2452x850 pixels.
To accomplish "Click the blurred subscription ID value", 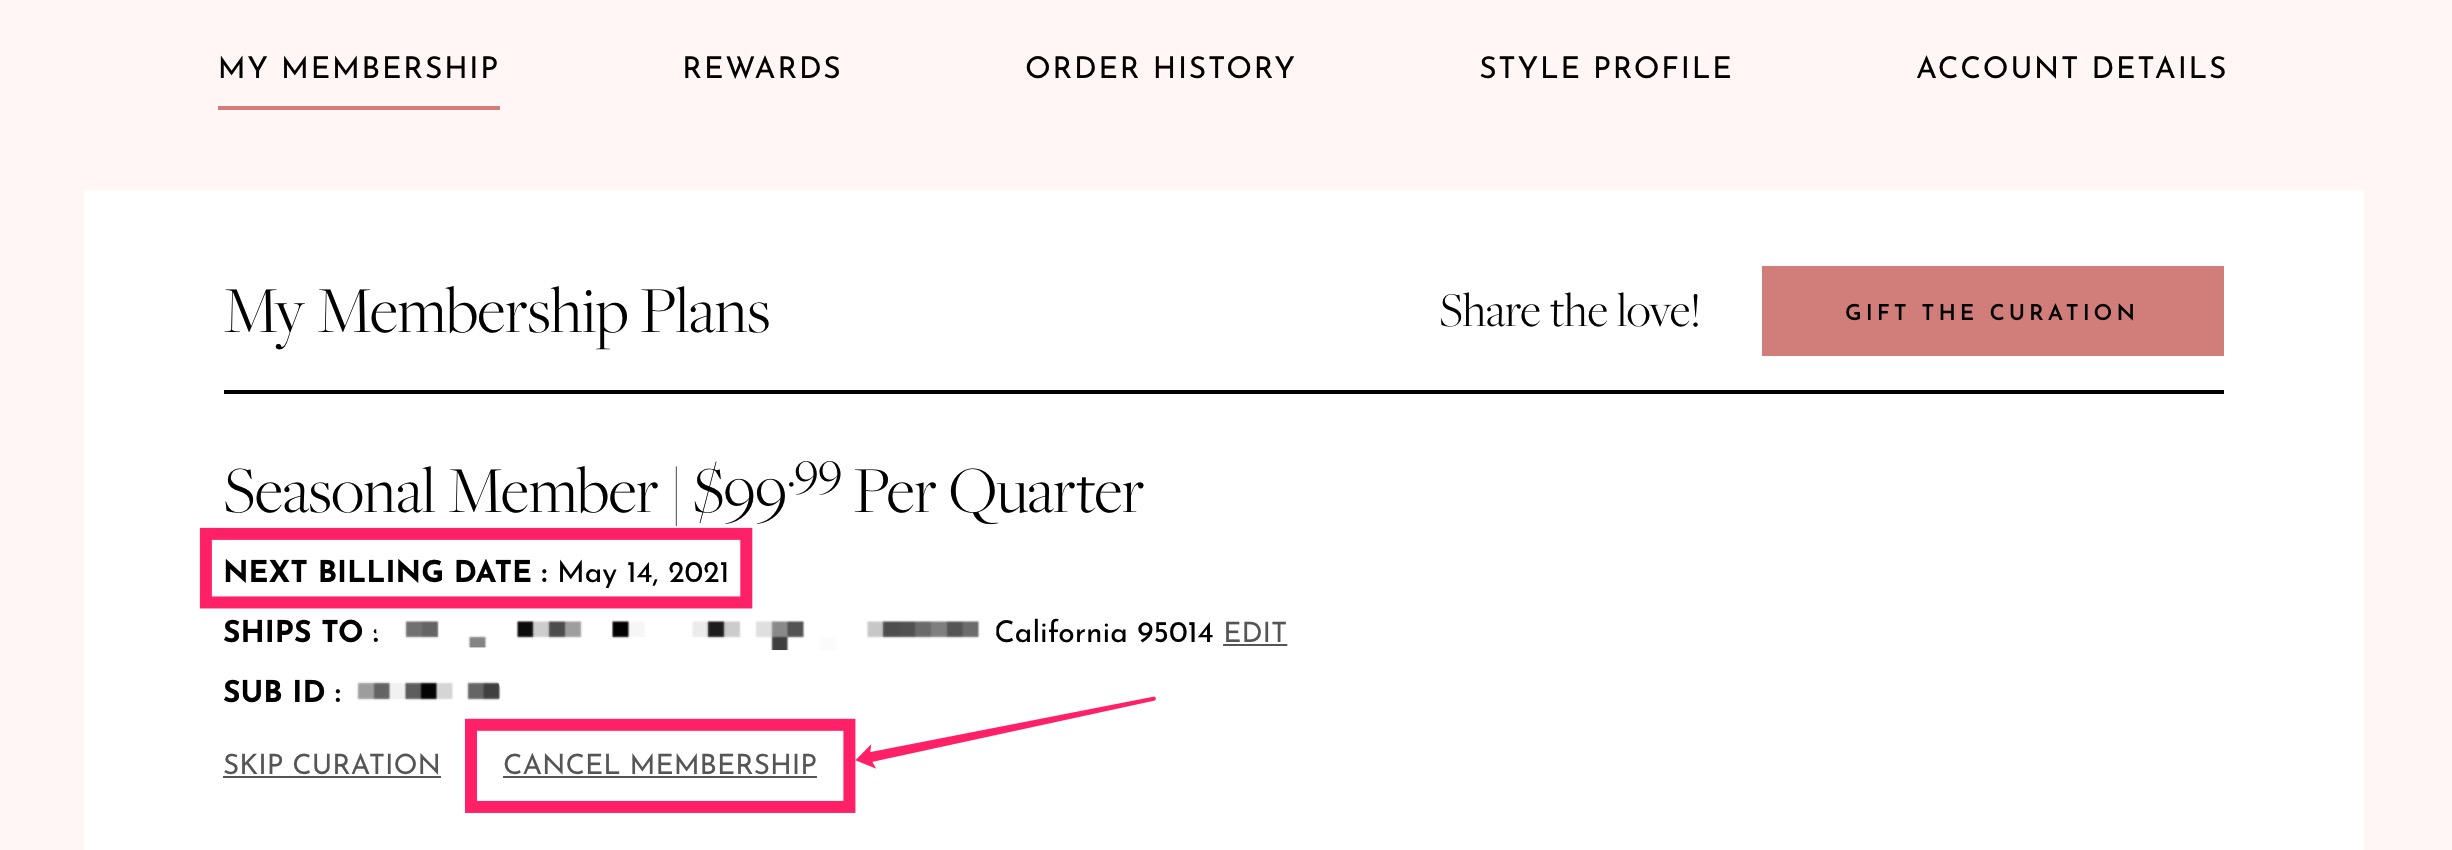I will pyautogui.click(x=428, y=691).
